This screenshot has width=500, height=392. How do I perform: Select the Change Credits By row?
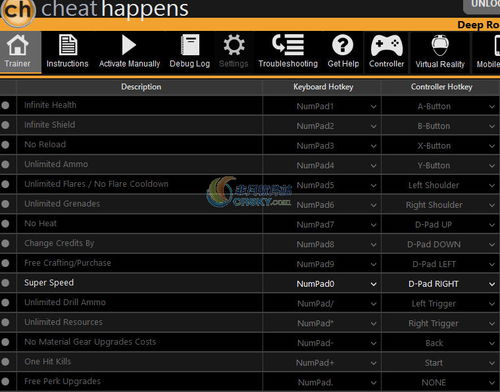(250, 244)
